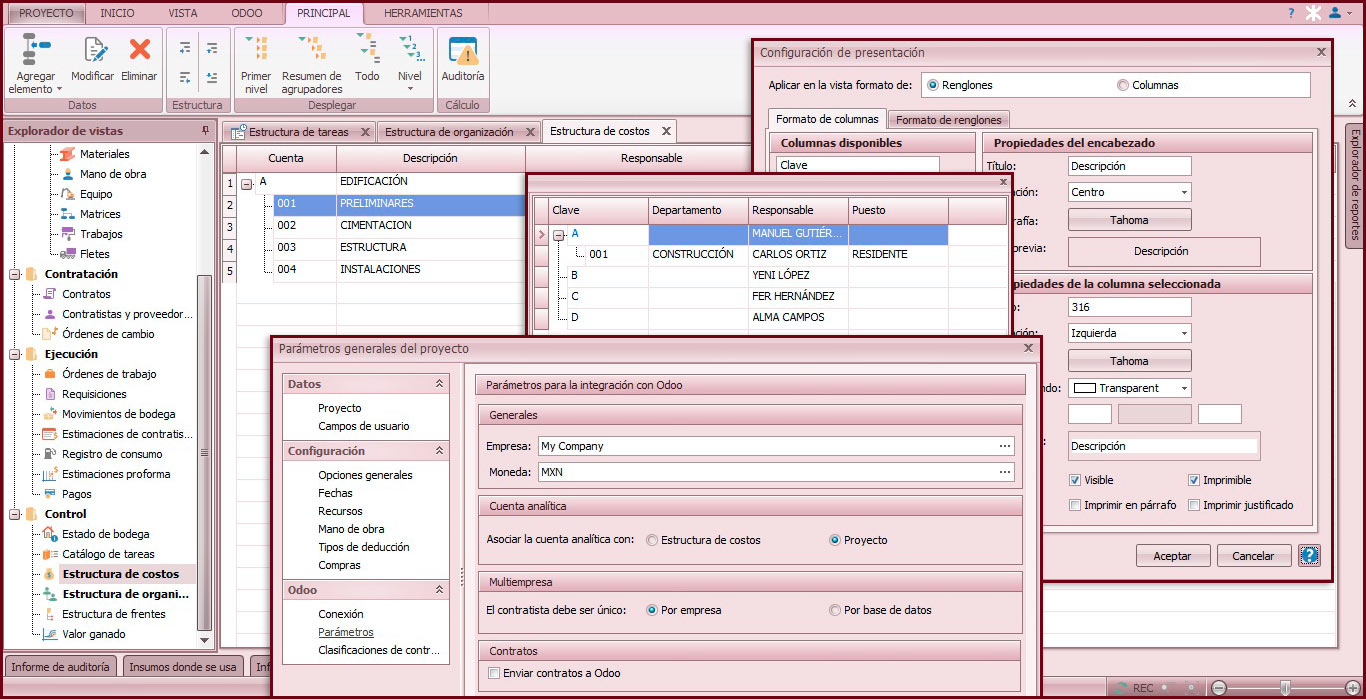Screen dimensions: 1366x699
Task: Select Equipo in the views explorer
Action: 96,194
